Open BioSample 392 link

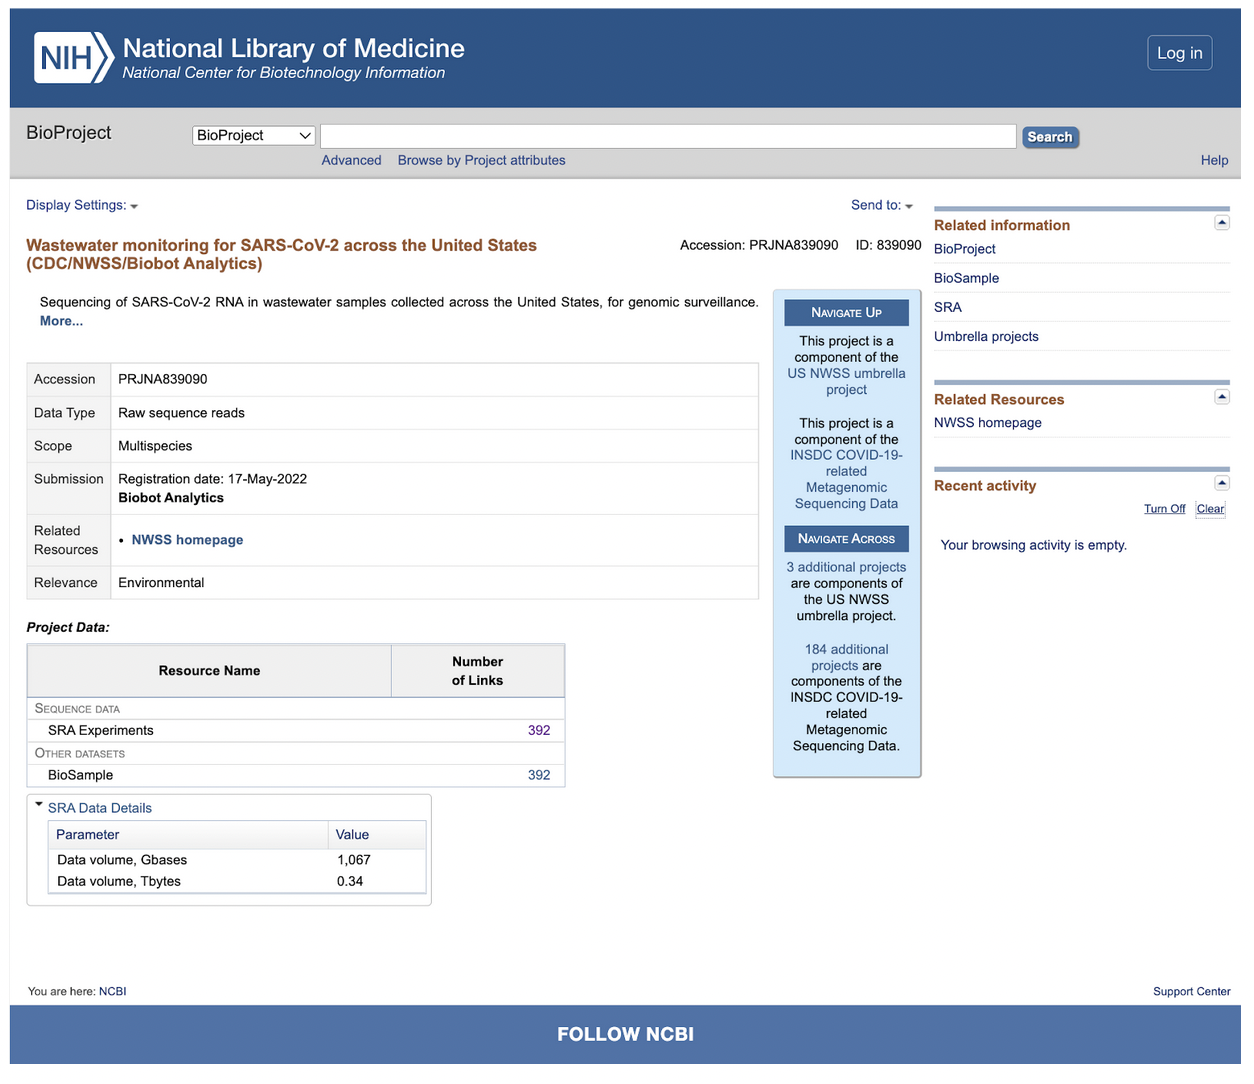539,775
